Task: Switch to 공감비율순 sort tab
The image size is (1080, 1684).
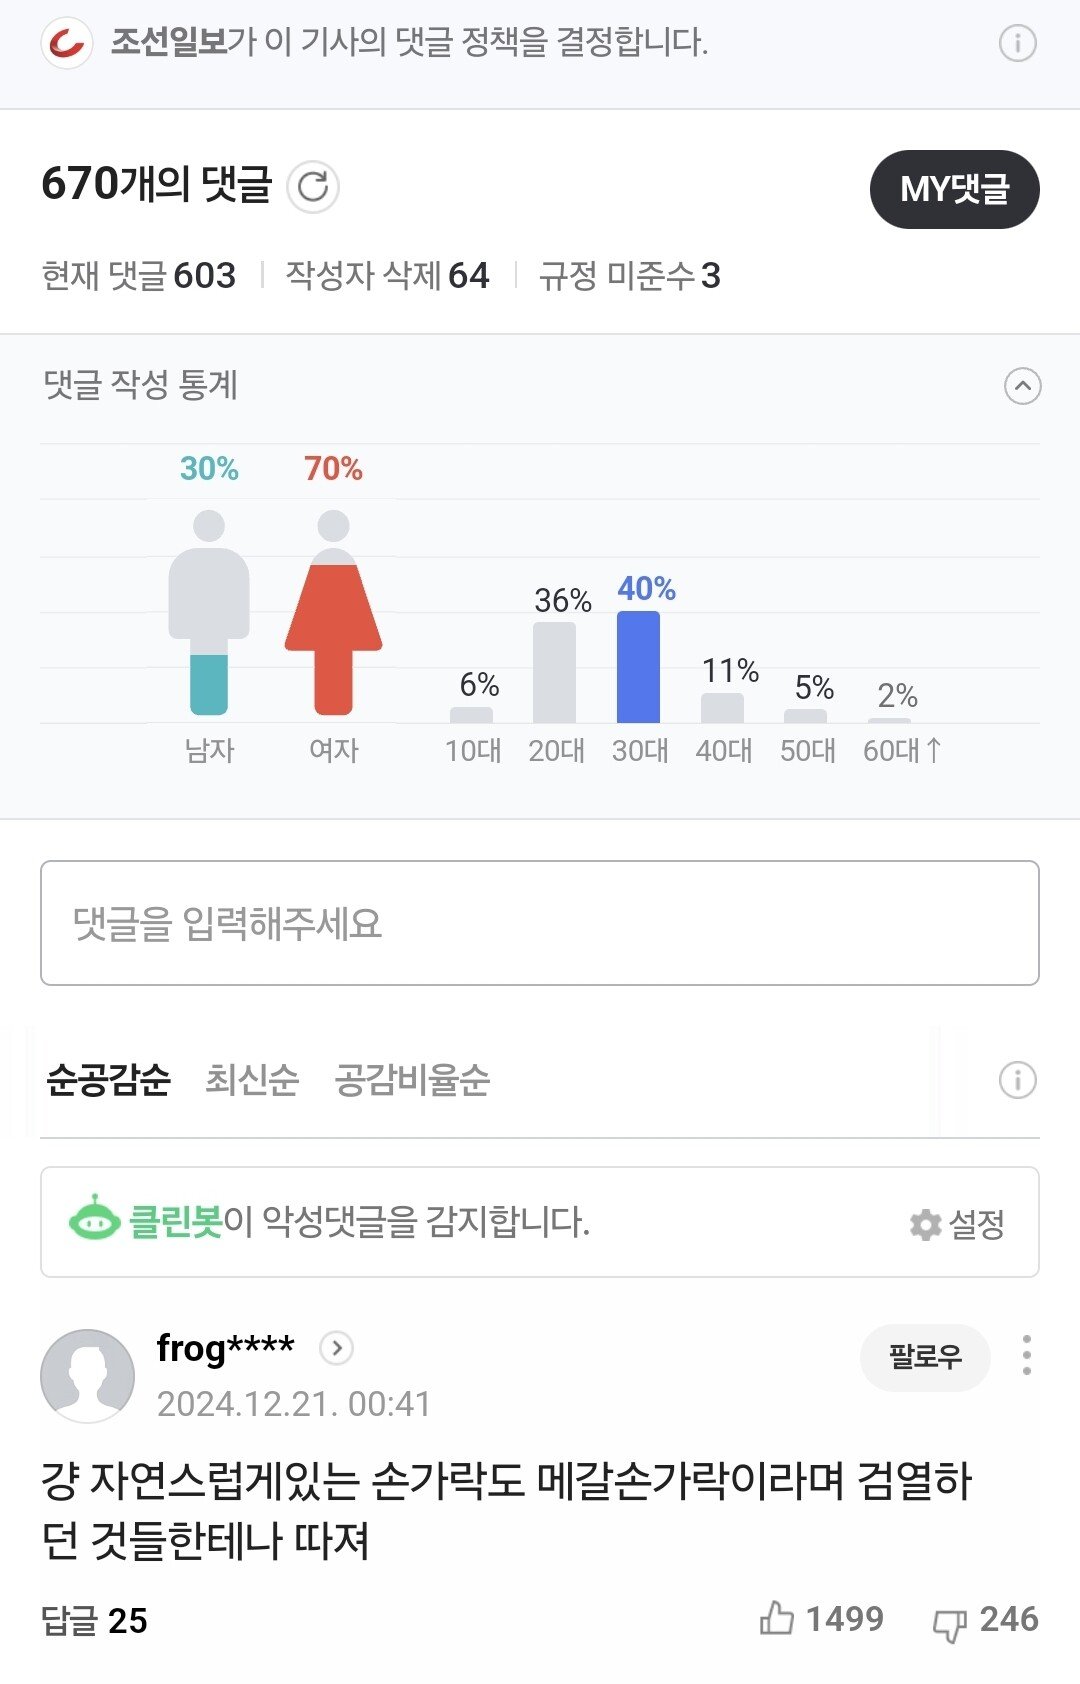Action: [412, 1080]
